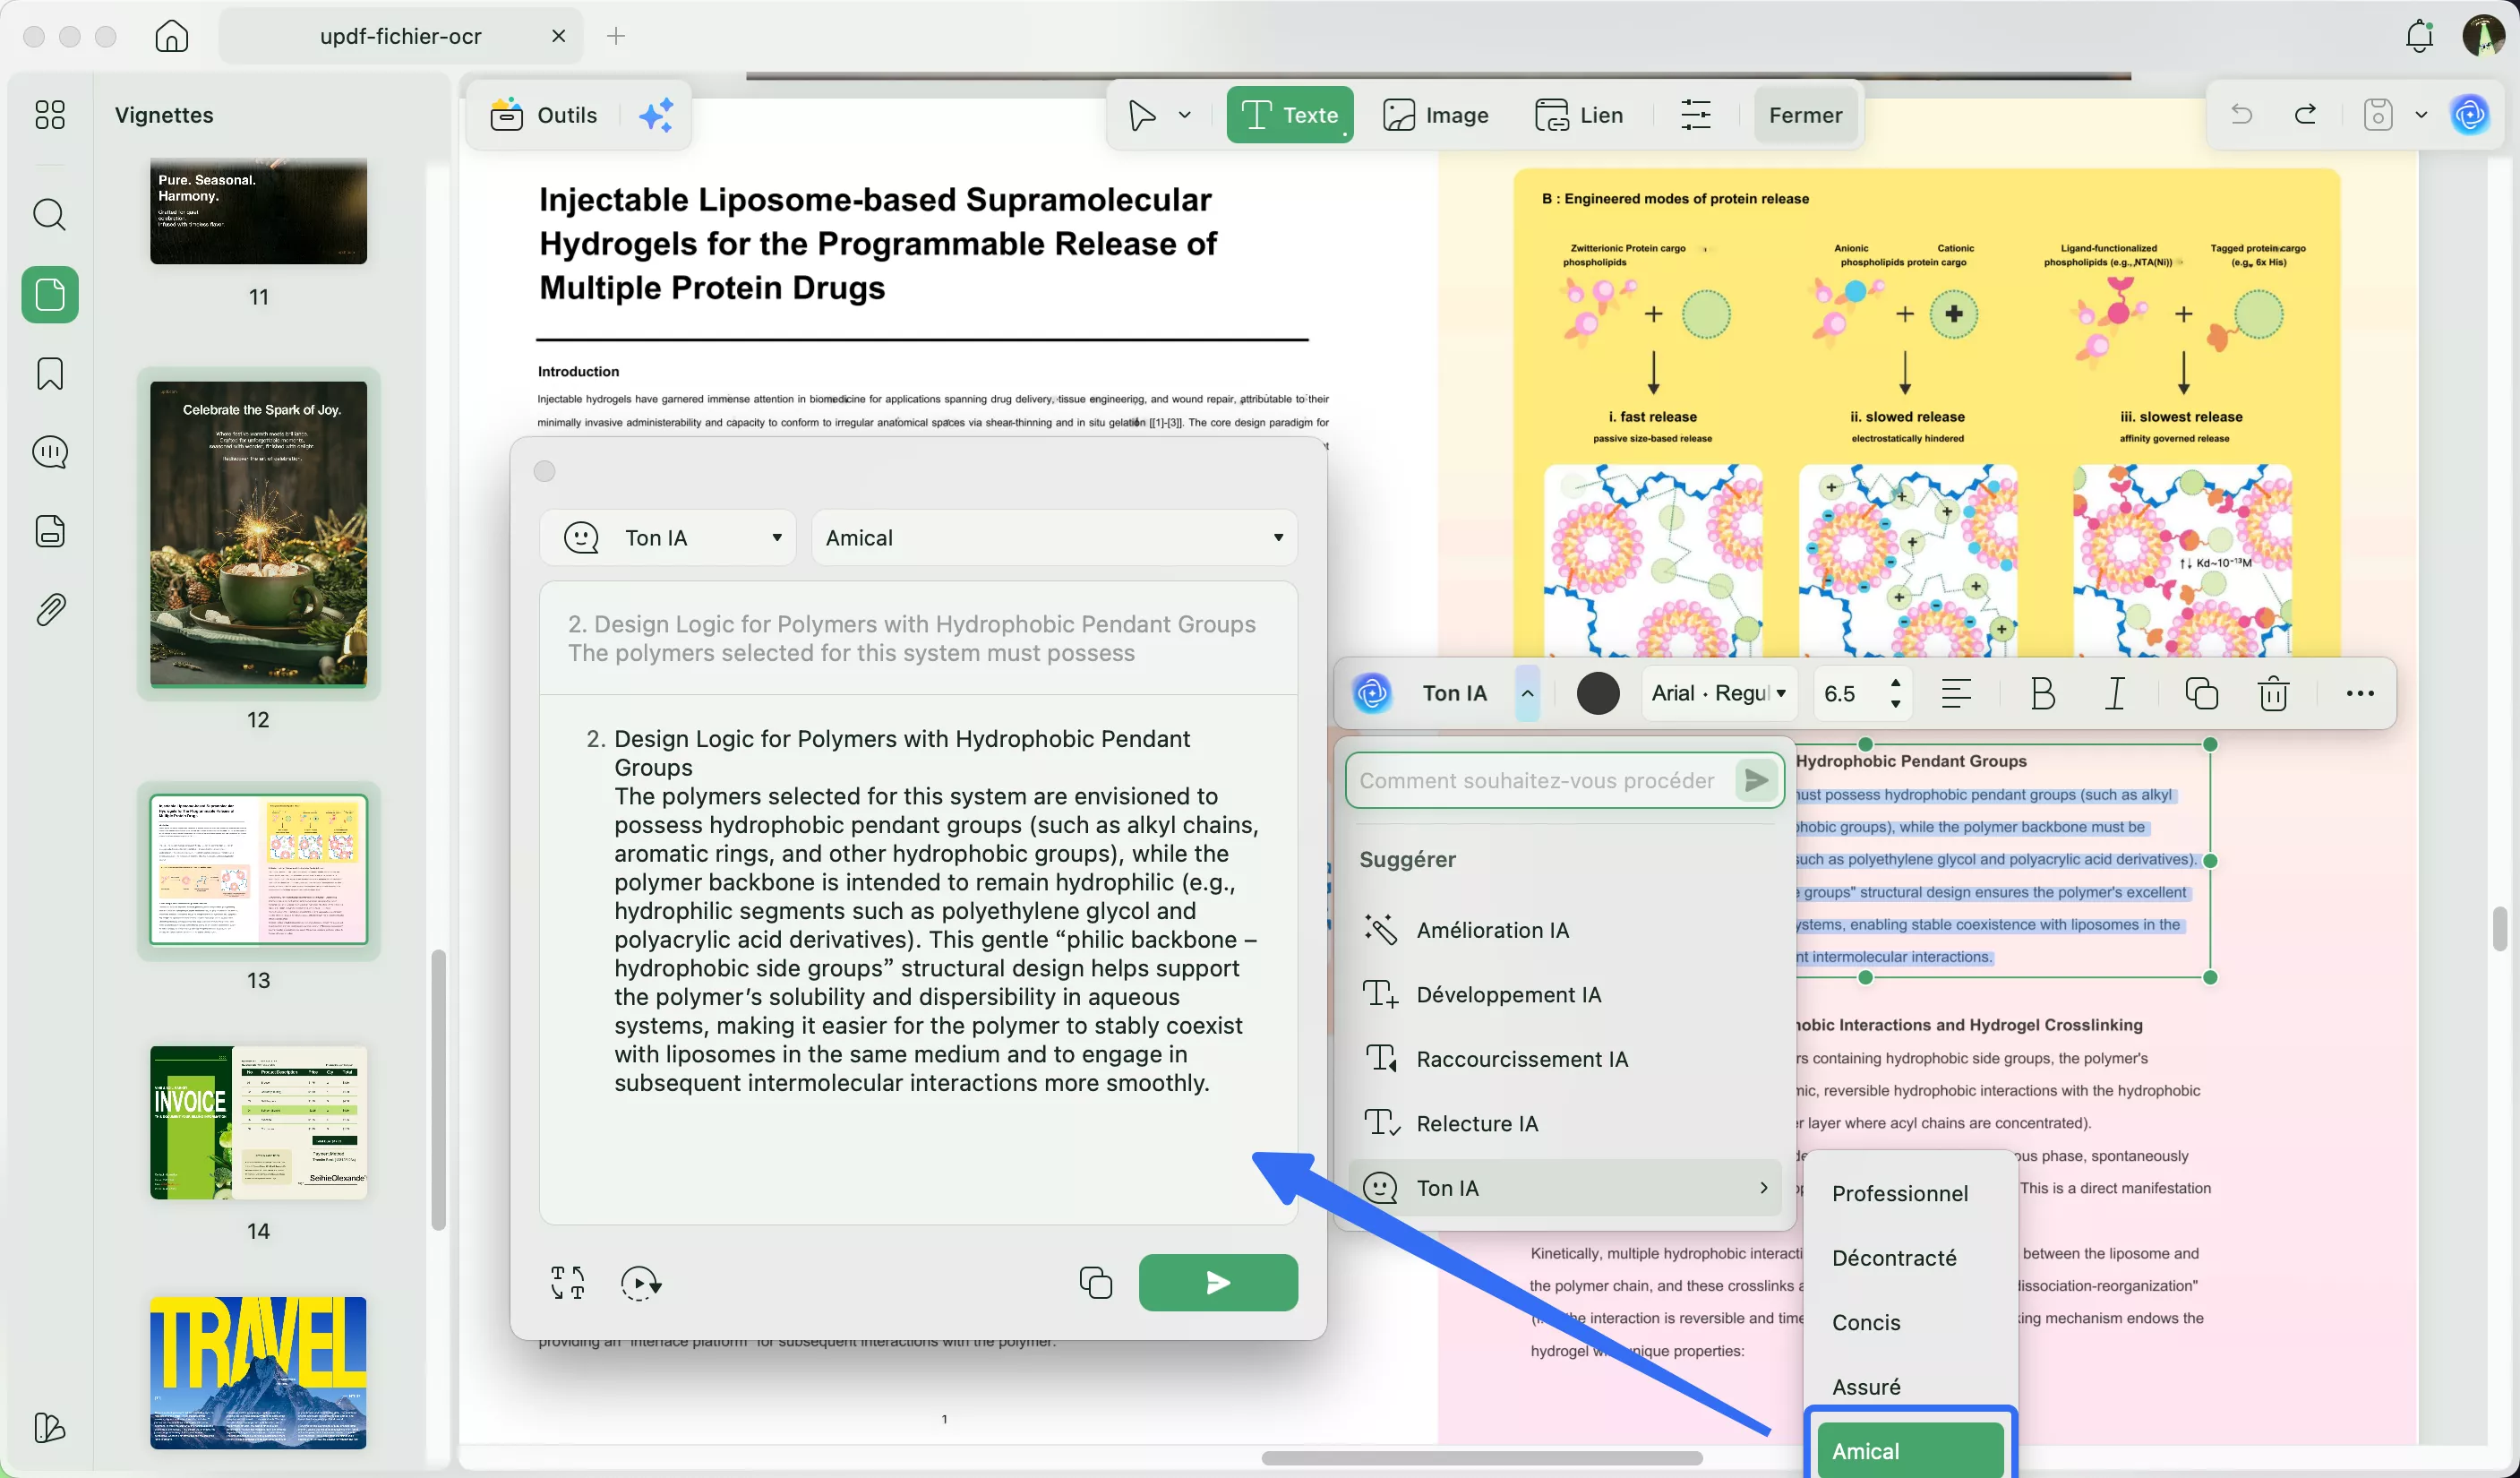Select Professionnel from the tone submenu
This screenshot has height=1478, width=2520.
tap(1899, 1193)
